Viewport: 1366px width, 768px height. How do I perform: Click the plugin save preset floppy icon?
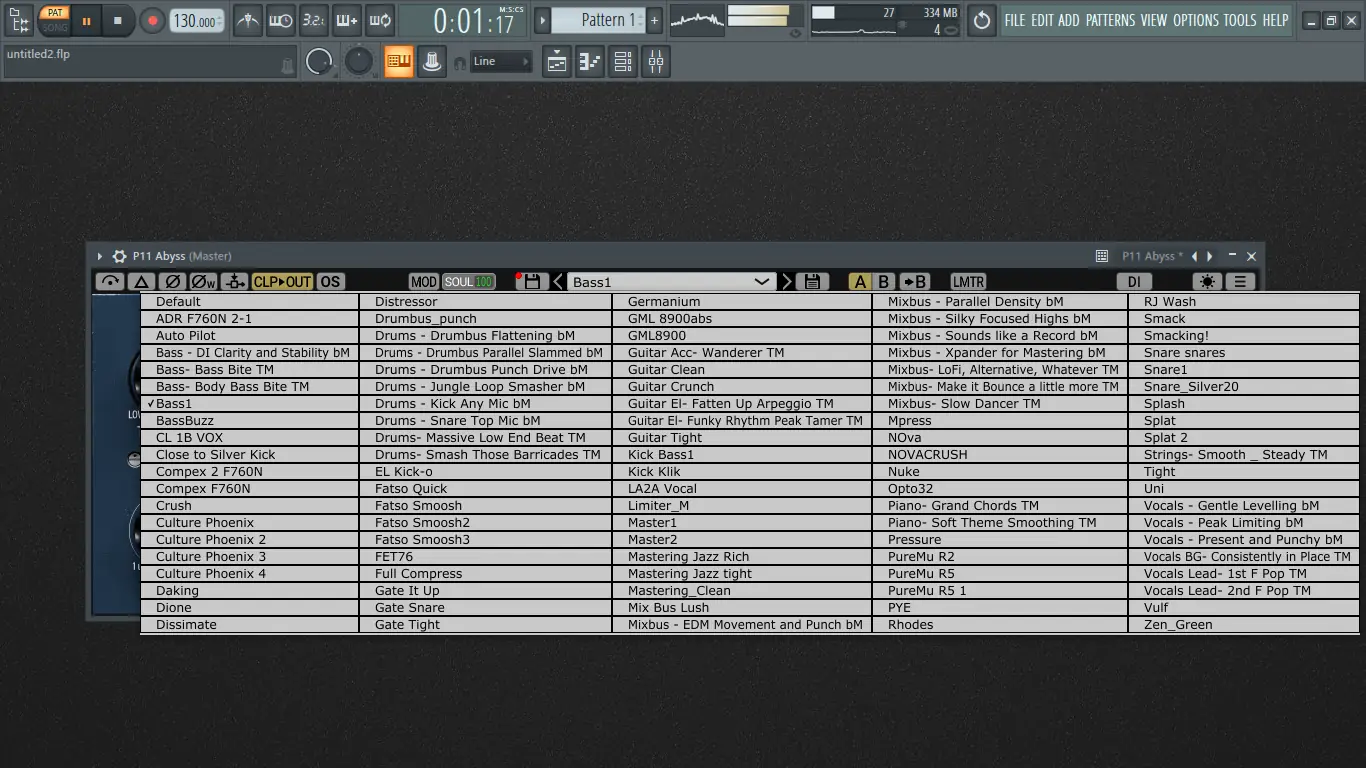coord(531,282)
